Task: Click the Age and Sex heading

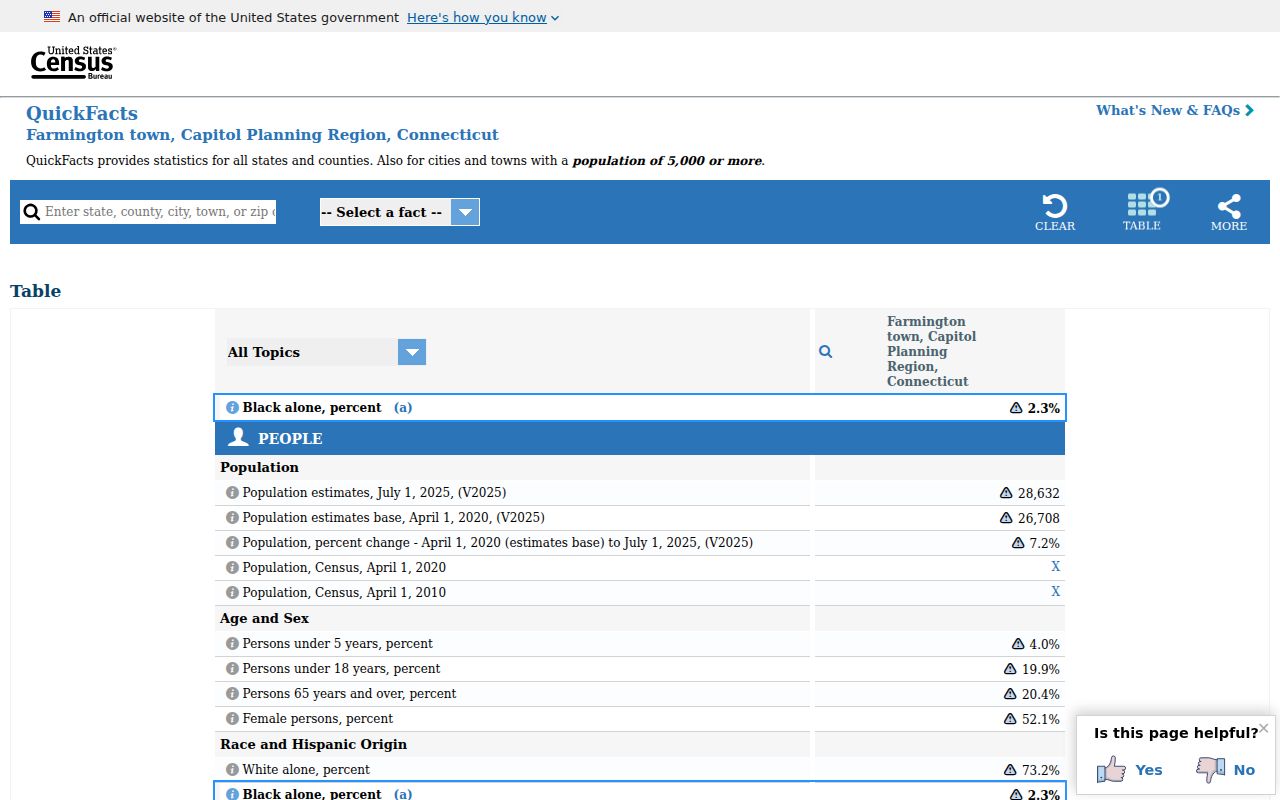Action: [264, 618]
